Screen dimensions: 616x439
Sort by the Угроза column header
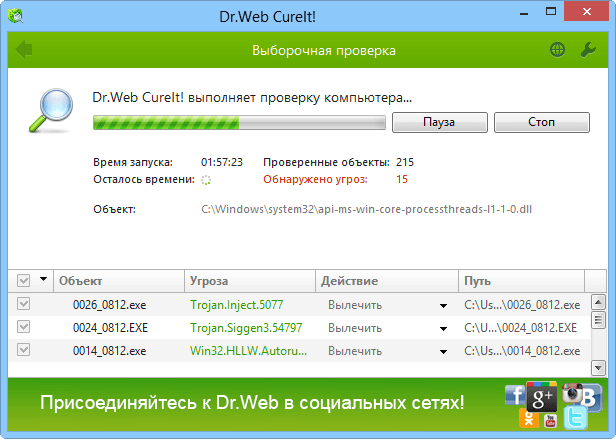(250, 281)
